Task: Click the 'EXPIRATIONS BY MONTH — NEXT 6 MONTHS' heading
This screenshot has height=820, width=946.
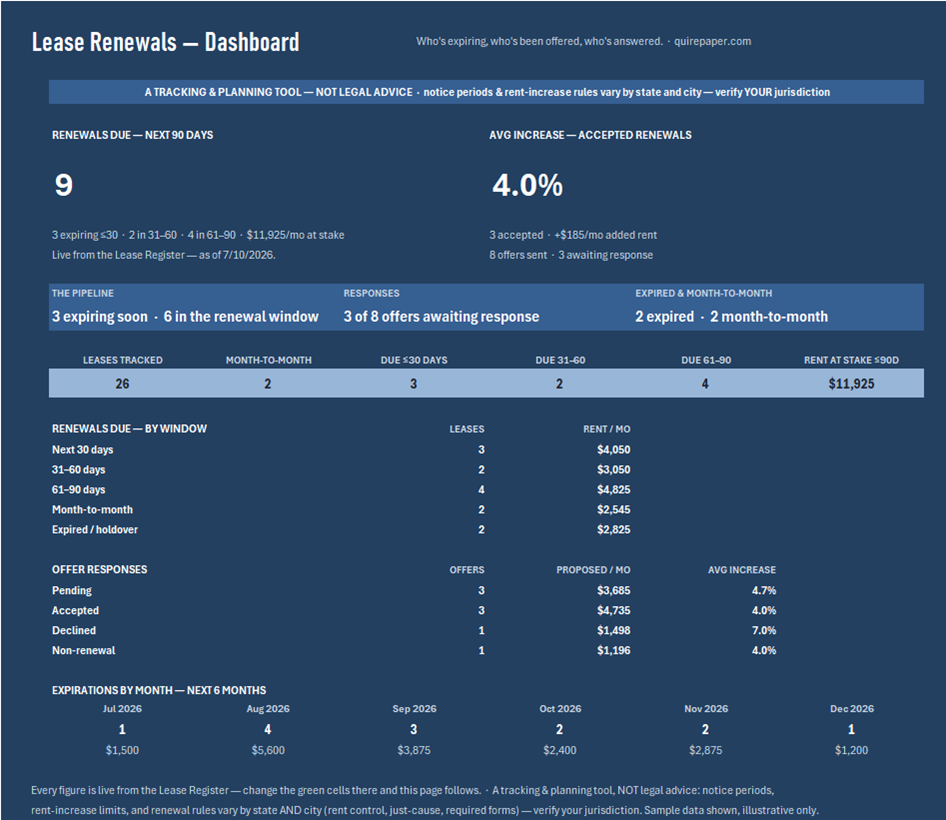Action: pyautogui.click(x=159, y=690)
